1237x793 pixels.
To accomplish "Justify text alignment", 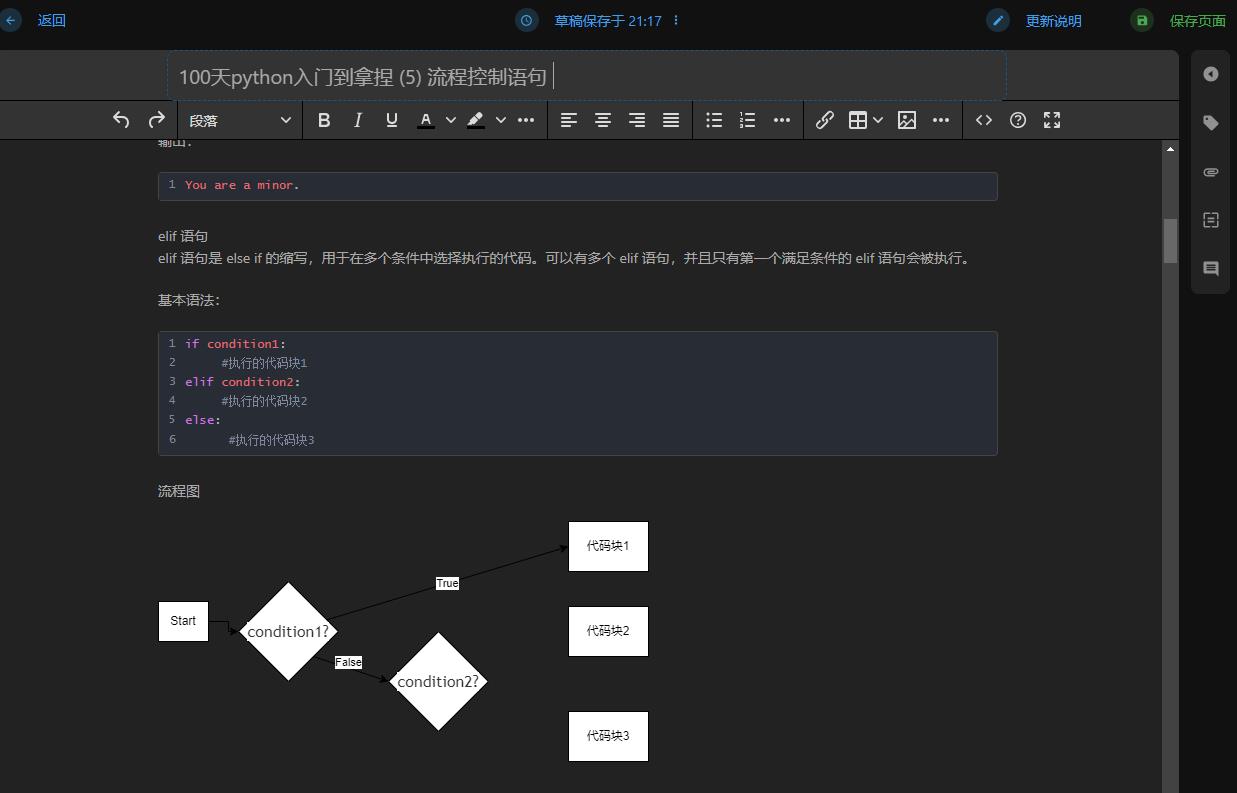I will (x=671, y=120).
